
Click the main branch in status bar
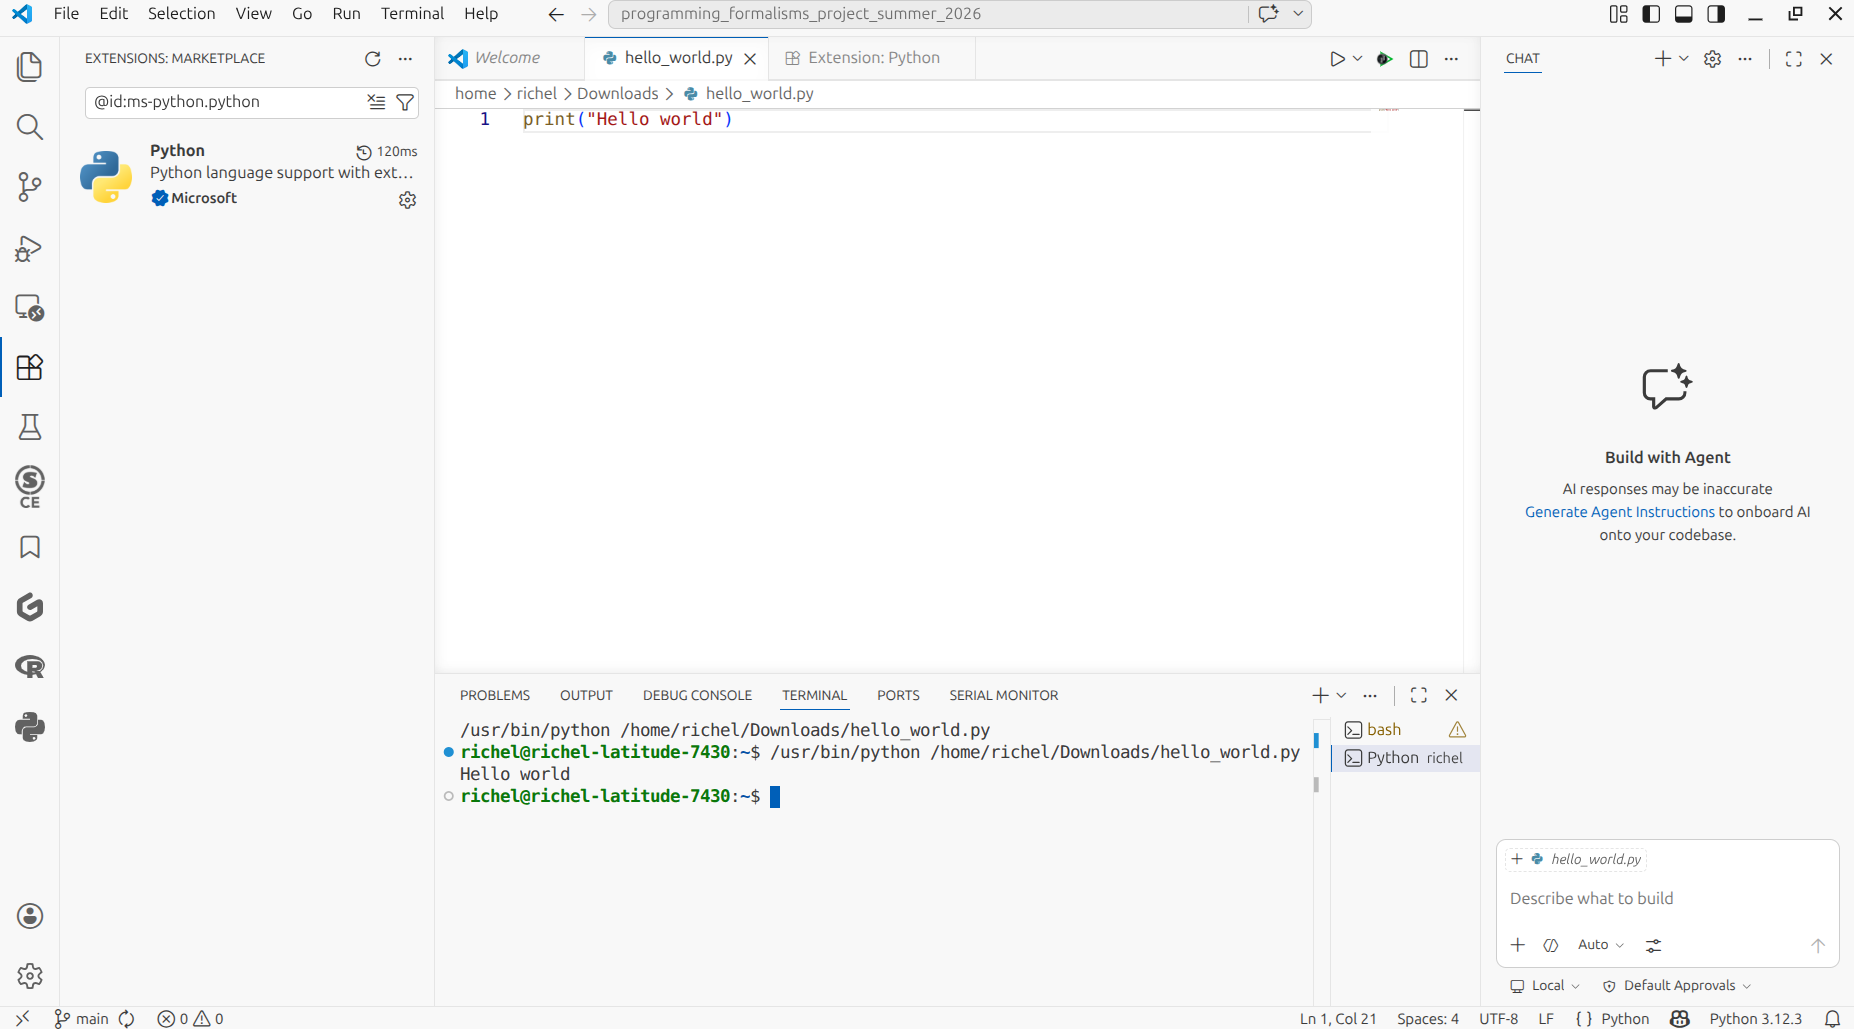pyautogui.click(x=82, y=1018)
